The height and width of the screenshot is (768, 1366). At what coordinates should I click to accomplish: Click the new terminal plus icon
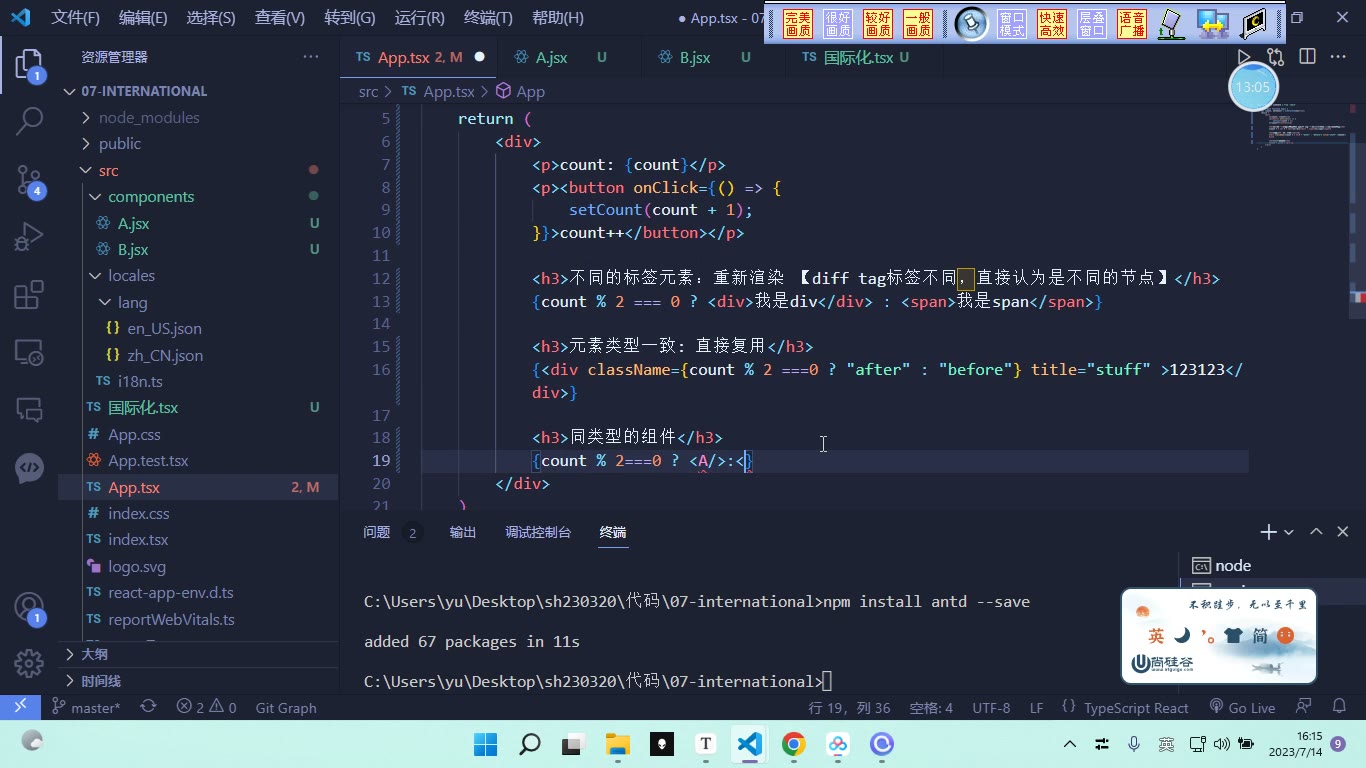[x=1268, y=532]
